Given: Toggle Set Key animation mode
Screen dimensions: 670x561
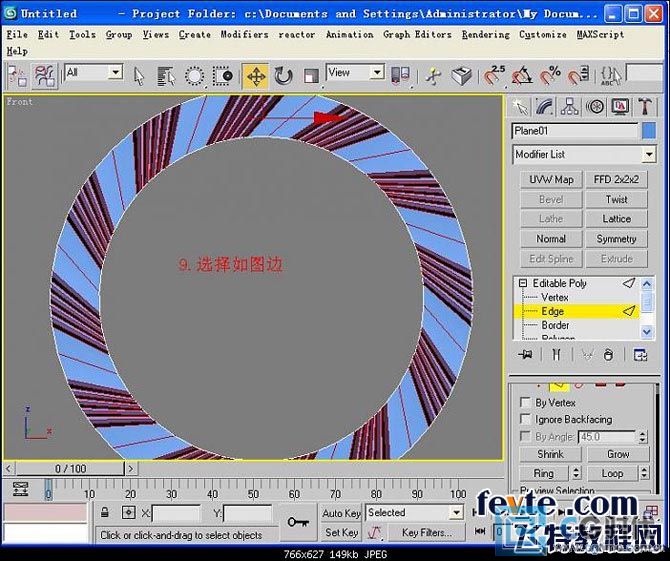Looking at the screenshot, I should click(341, 532).
